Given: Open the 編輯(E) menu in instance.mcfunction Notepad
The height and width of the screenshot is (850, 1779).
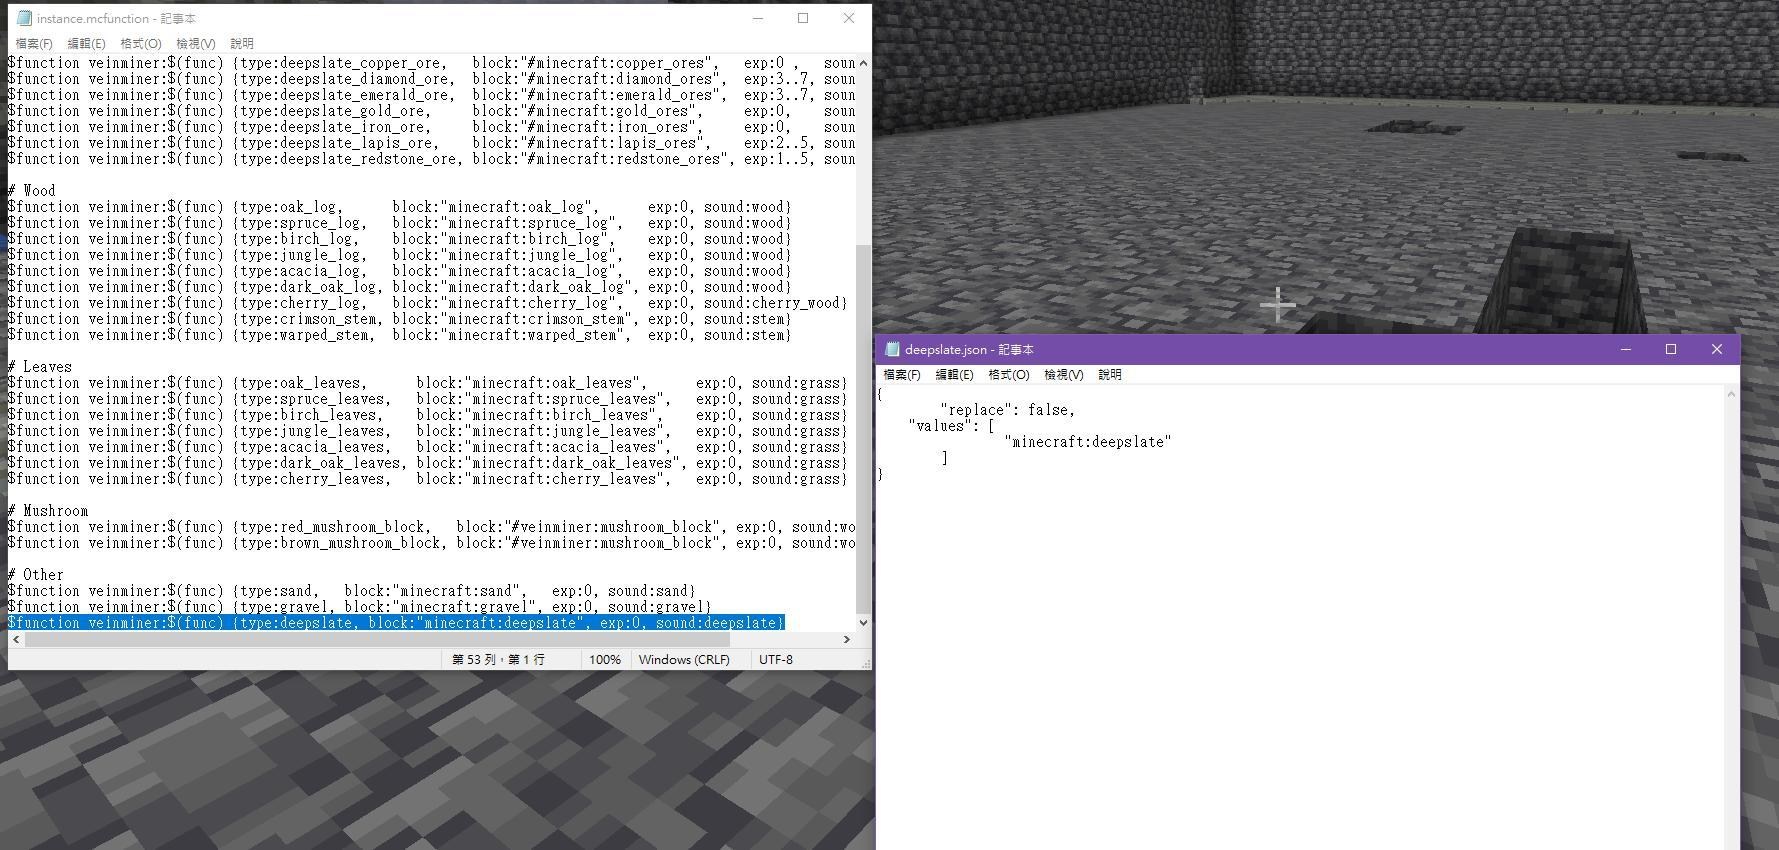Looking at the screenshot, I should click(86, 43).
